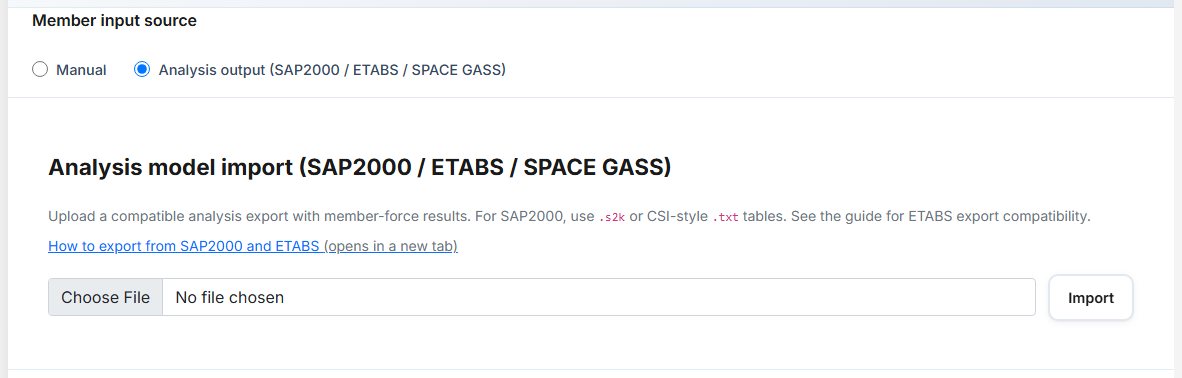This screenshot has height=378, width=1182.
Task: Click the "Manual" option label text
Action: (81, 70)
